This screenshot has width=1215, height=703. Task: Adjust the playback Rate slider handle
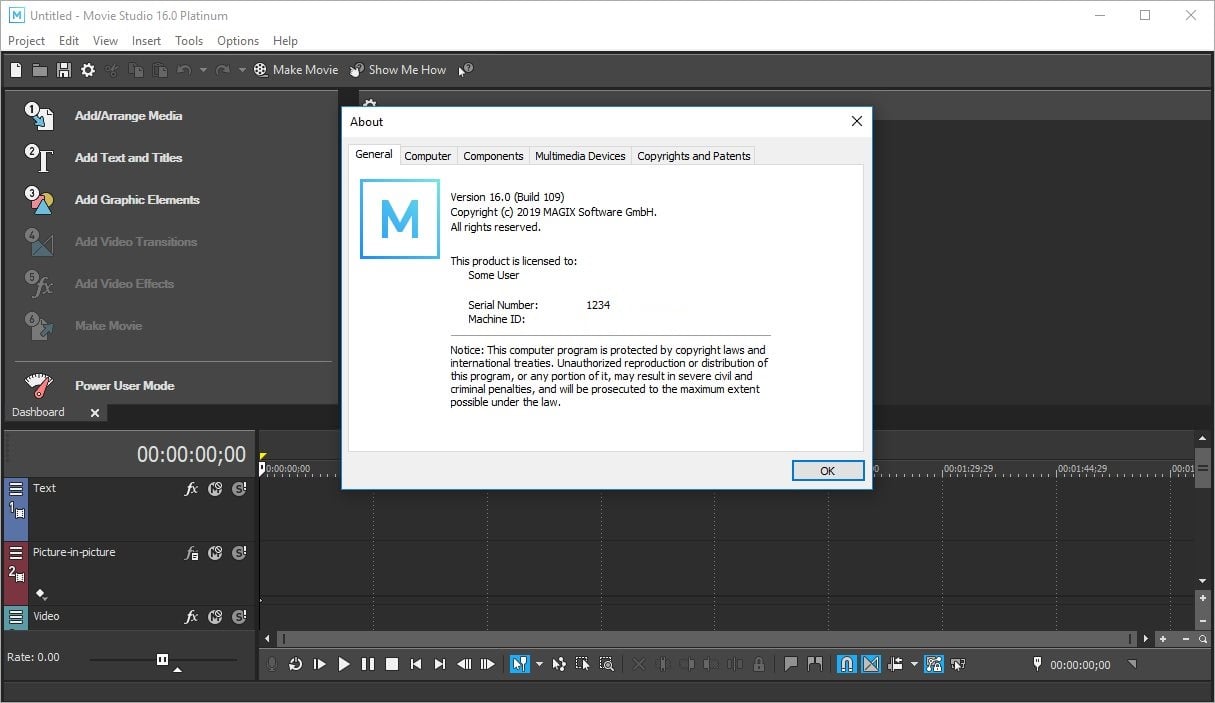pos(162,659)
